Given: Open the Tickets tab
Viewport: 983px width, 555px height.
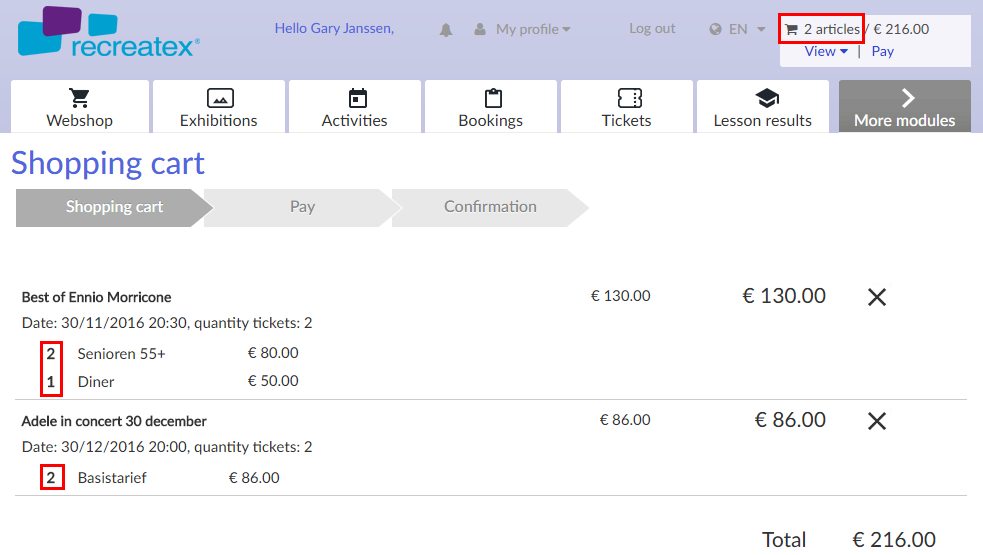Looking at the screenshot, I should pyautogui.click(x=627, y=108).
